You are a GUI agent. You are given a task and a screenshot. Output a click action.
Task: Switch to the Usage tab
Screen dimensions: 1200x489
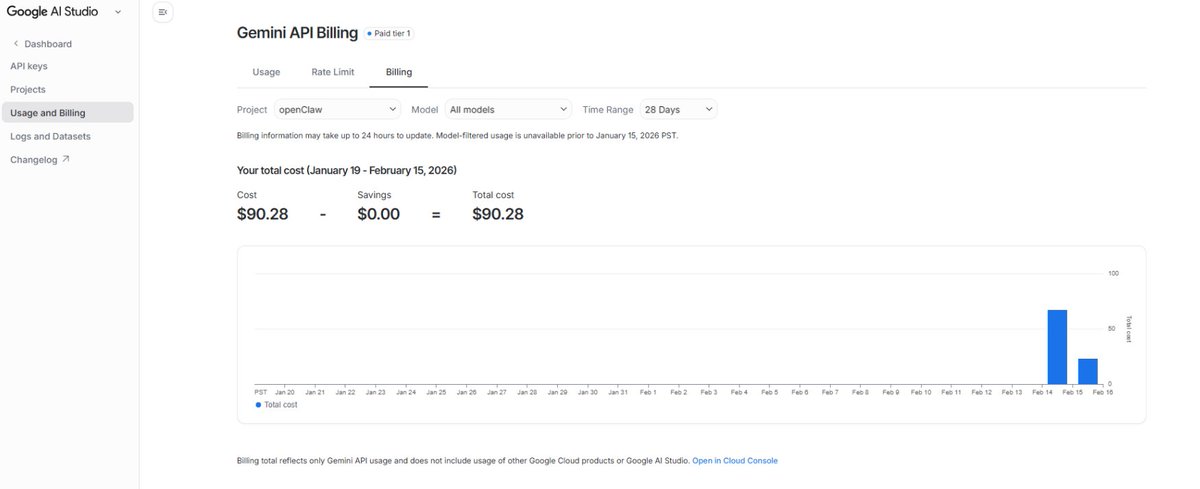(266, 72)
